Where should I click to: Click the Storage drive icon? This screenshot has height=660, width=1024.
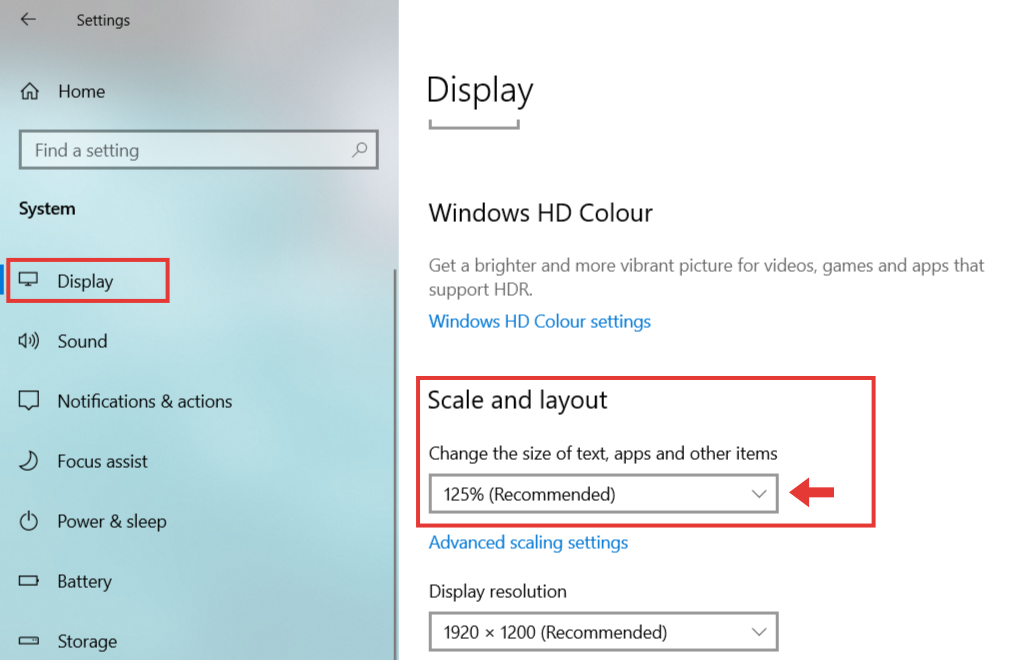29,640
